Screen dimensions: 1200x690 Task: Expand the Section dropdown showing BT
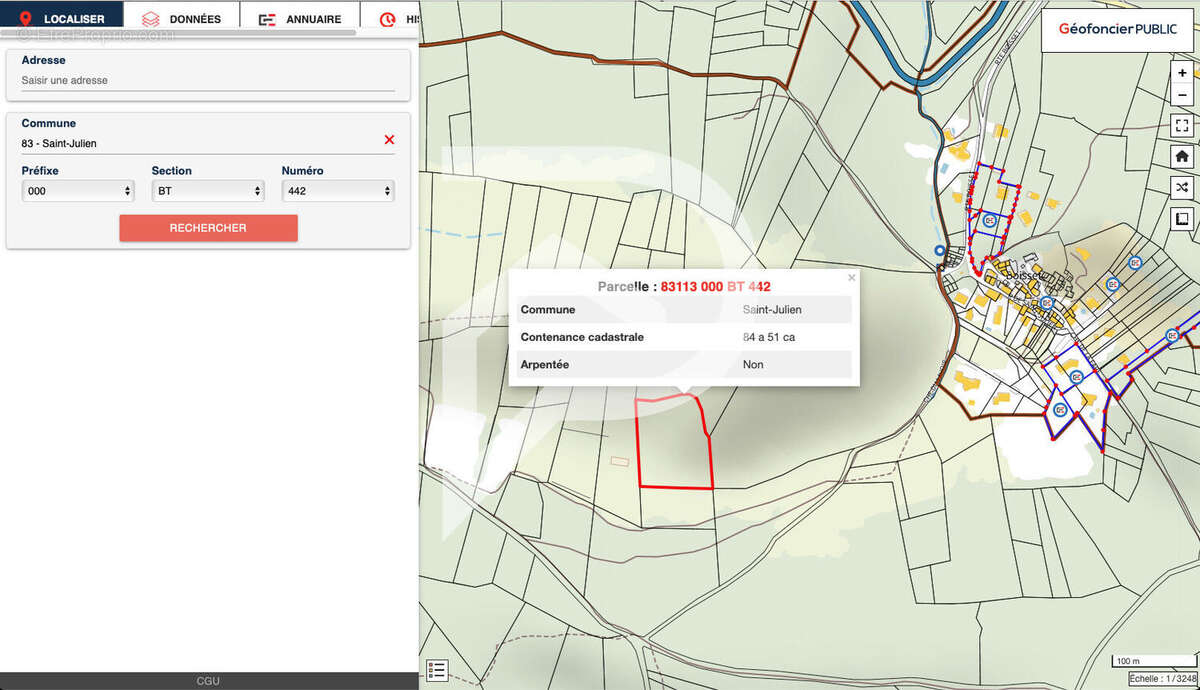point(208,191)
